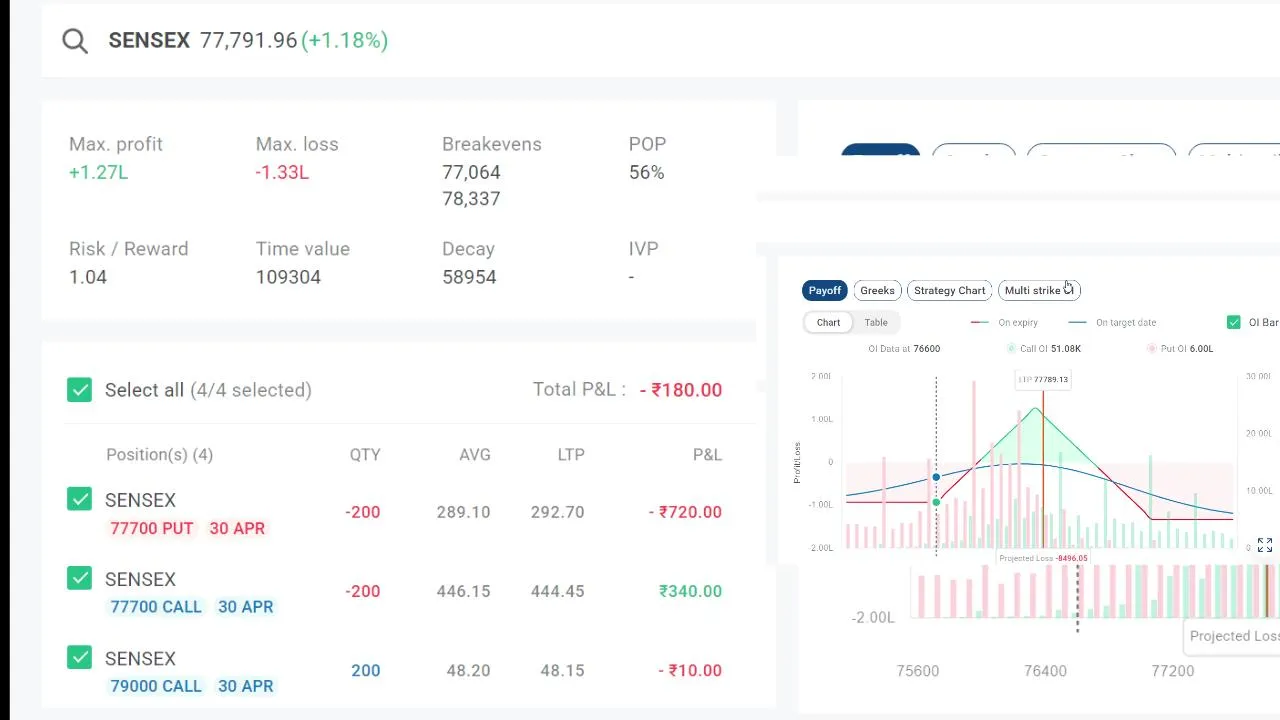Click the P&L column header
This screenshot has width=1280, height=720.
click(707, 454)
